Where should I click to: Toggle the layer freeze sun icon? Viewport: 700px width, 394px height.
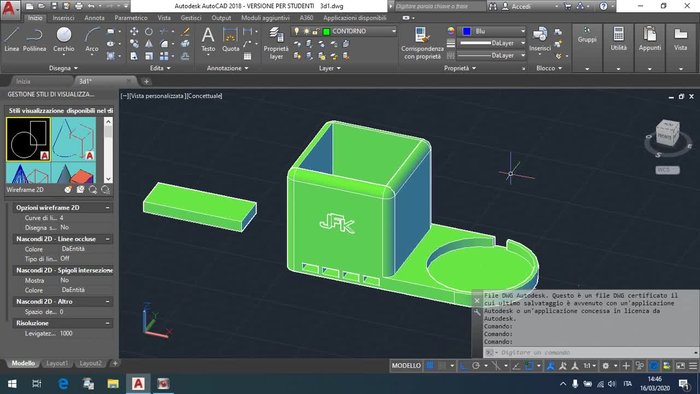click(306, 31)
